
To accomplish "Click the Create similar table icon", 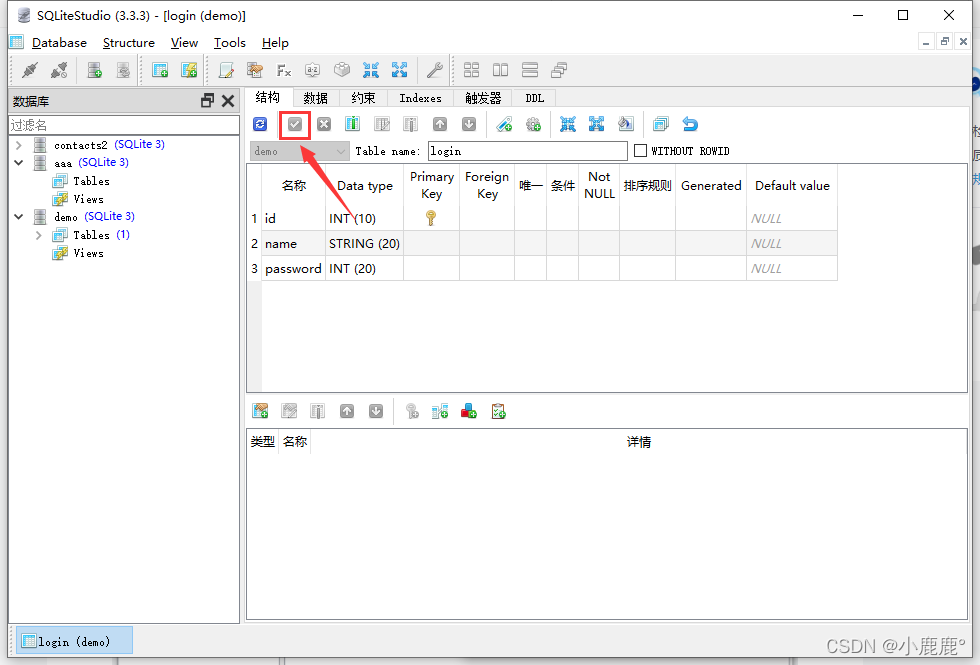I will pyautogui.click(x=661, y=124).
